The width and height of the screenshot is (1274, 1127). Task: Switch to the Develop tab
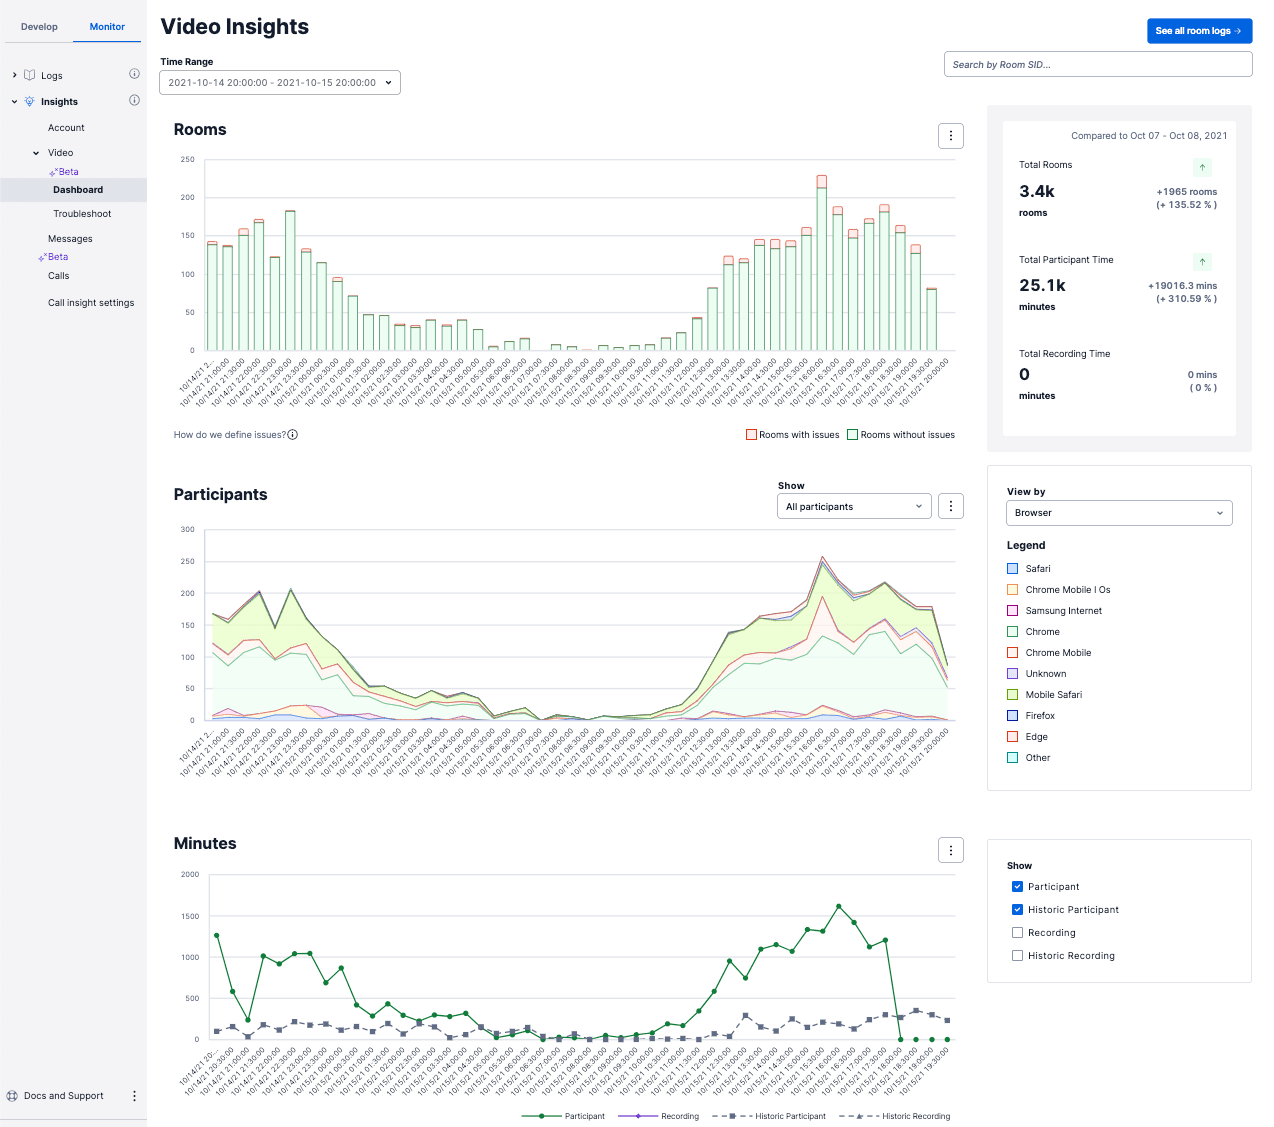click(x=39, y=27)
